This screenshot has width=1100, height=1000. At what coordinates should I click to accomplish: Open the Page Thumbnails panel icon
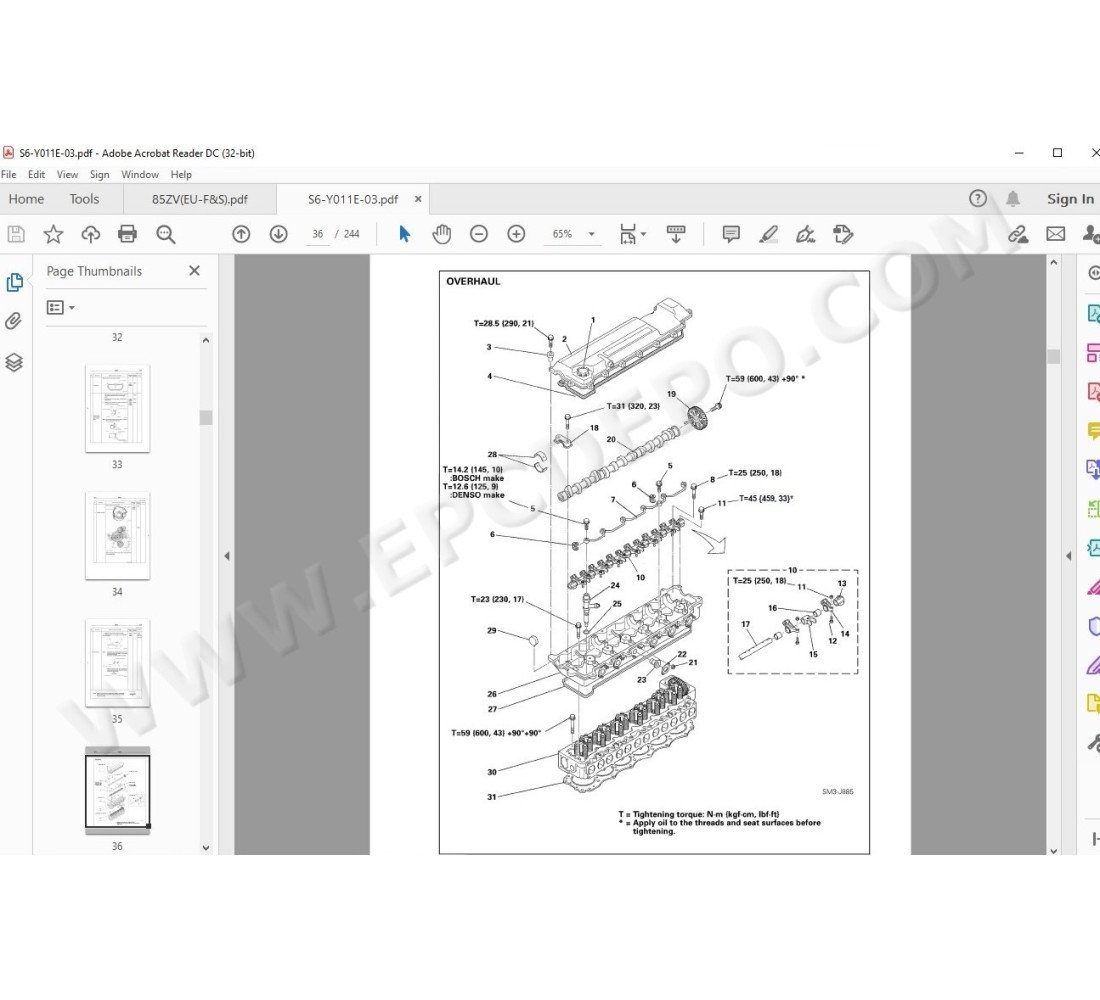(x=14, y=283)
